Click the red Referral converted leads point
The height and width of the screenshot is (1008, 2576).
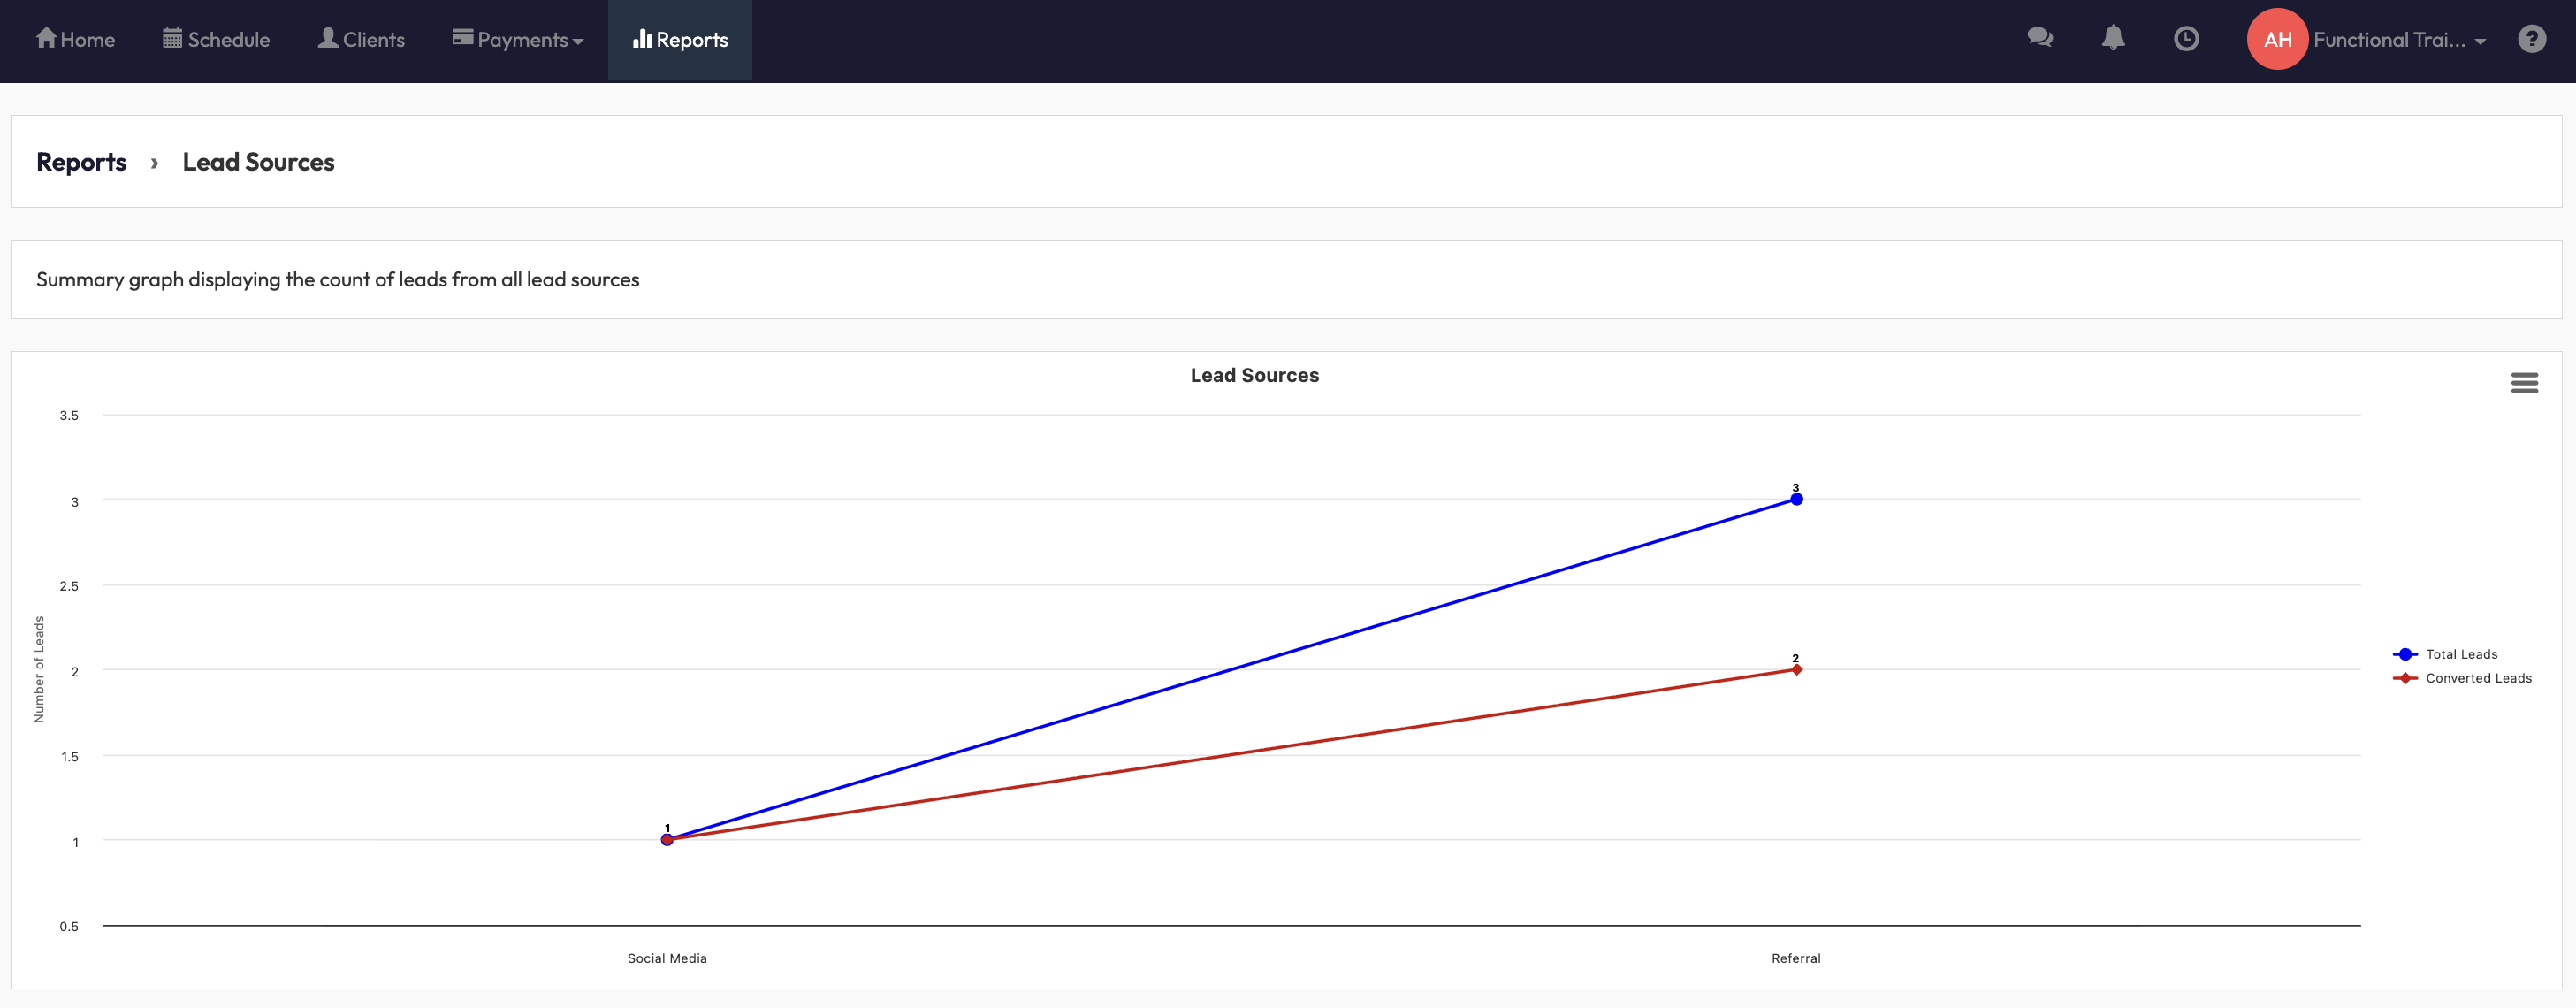1796,669
